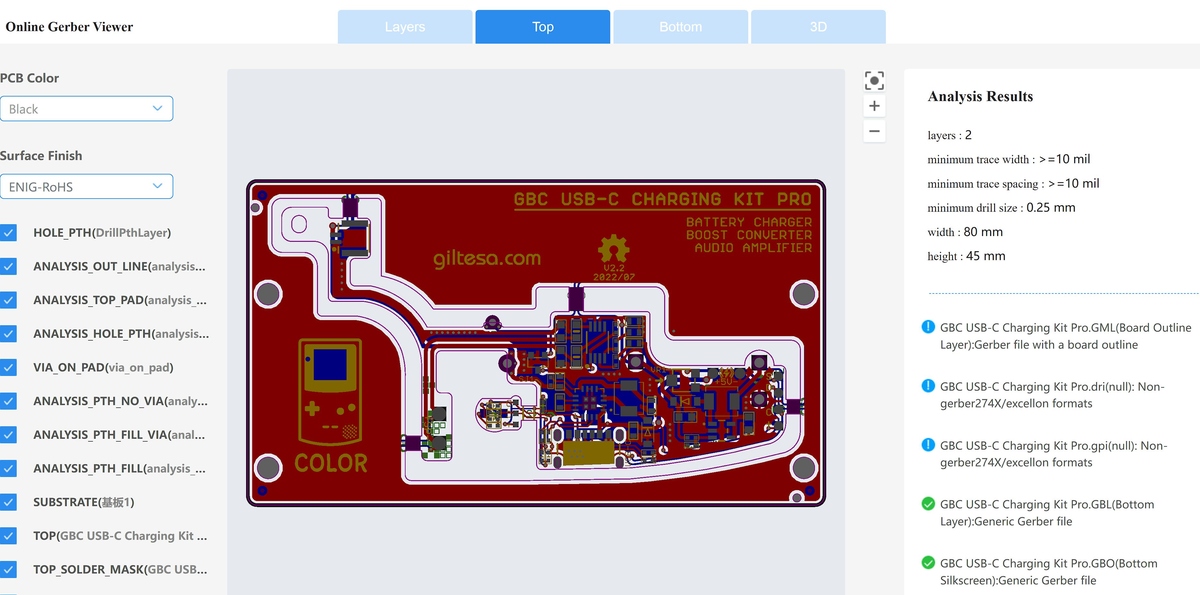This screenshot has height=595, width=1200.
Task: Click the fit-to-view icon above zoom controls
Action: pos(874,80)
